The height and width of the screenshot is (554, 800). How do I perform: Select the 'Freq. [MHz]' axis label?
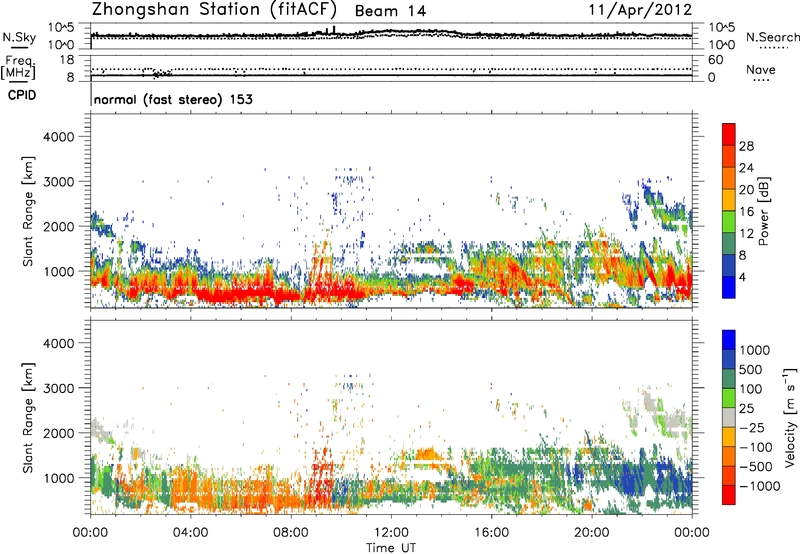18,68
